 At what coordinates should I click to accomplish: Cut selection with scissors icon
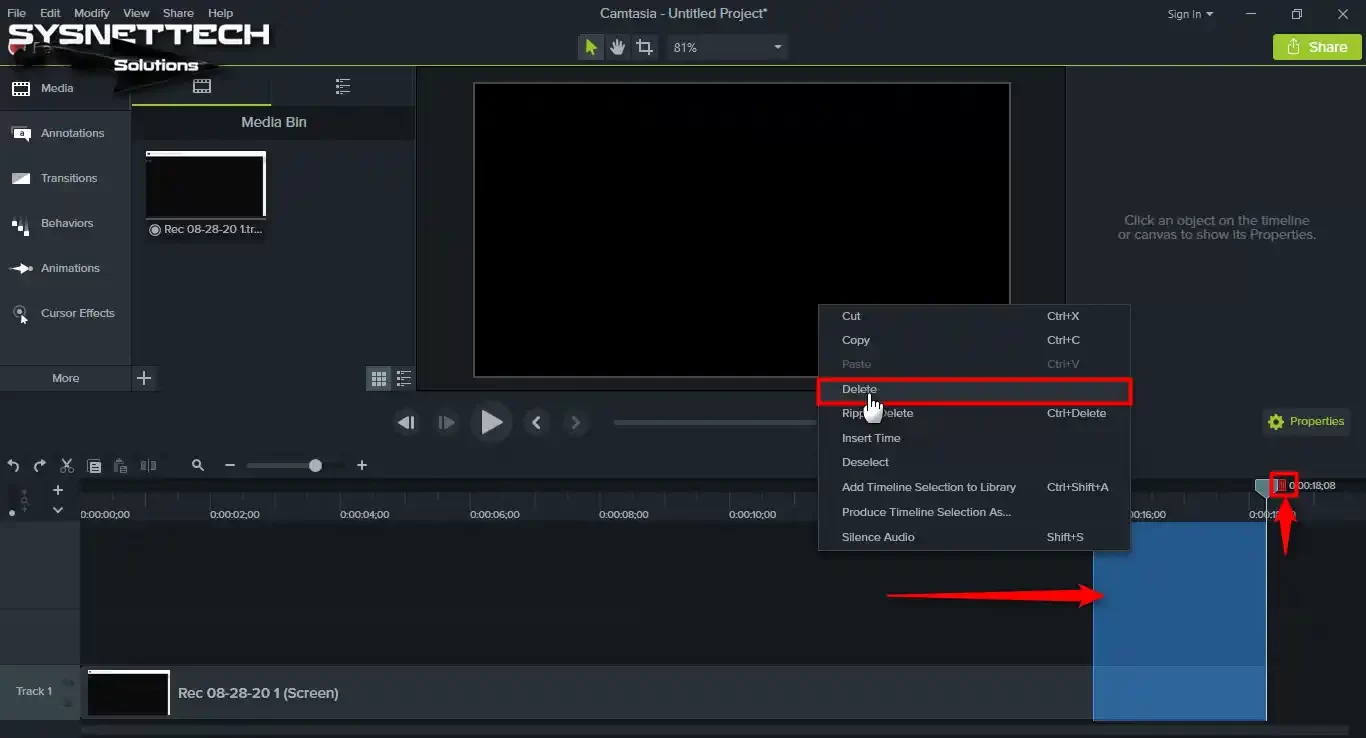[x=67, y=466]
